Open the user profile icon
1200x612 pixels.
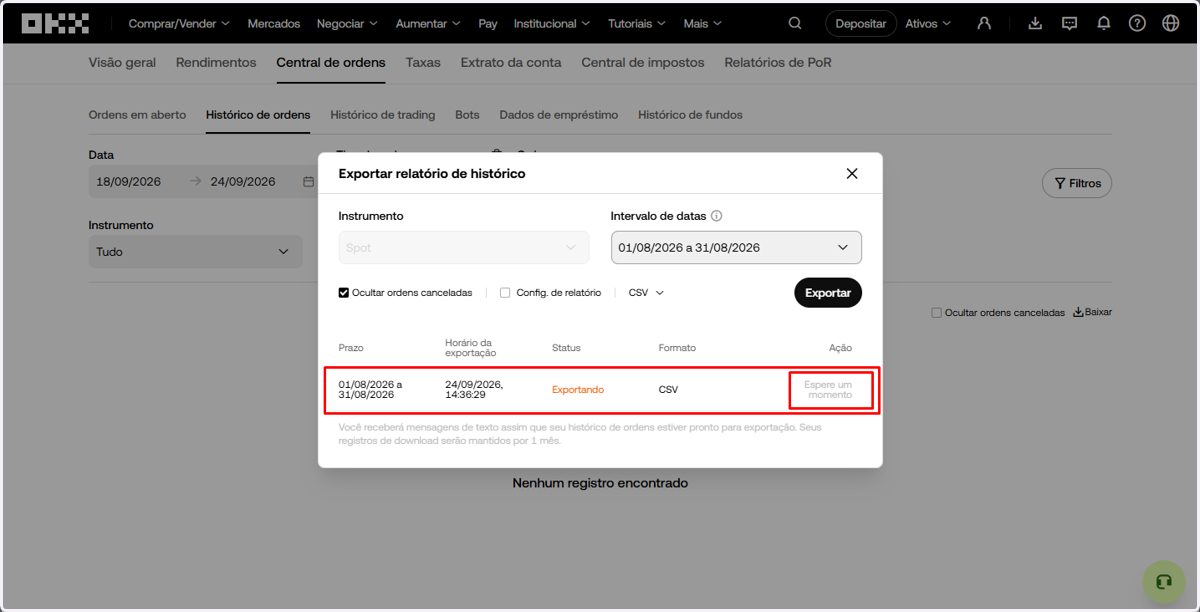point(984,23)
